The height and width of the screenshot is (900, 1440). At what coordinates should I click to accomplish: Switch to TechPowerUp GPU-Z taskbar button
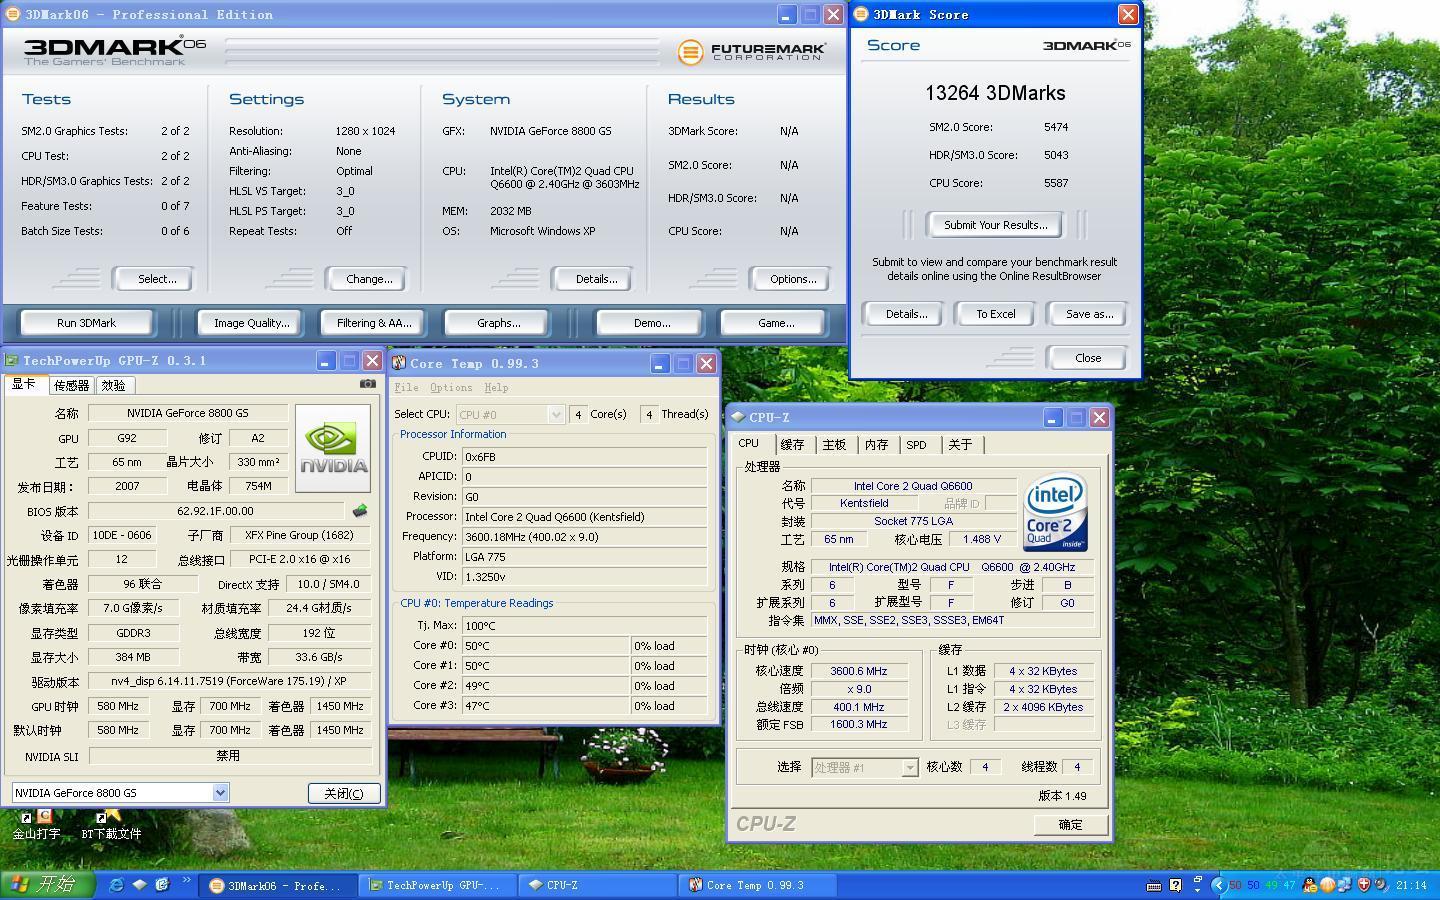coord(438,885)
